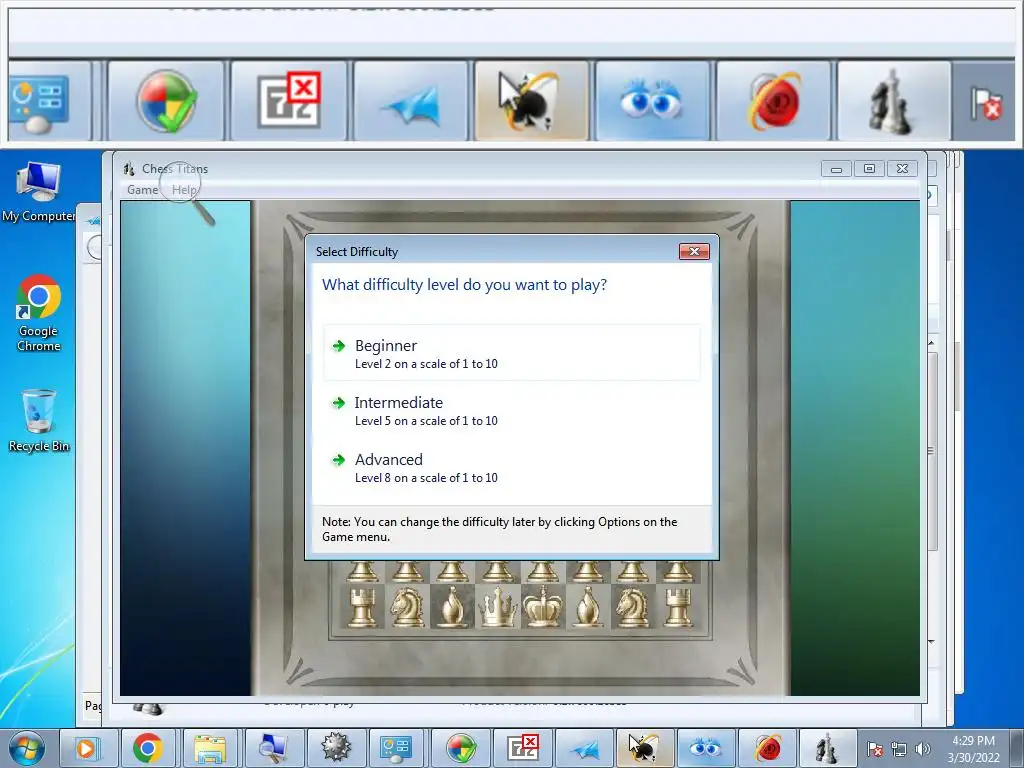
Task: Choose Intermediate difficulty level
Action: pyautogui.click(x=511, y=410)
